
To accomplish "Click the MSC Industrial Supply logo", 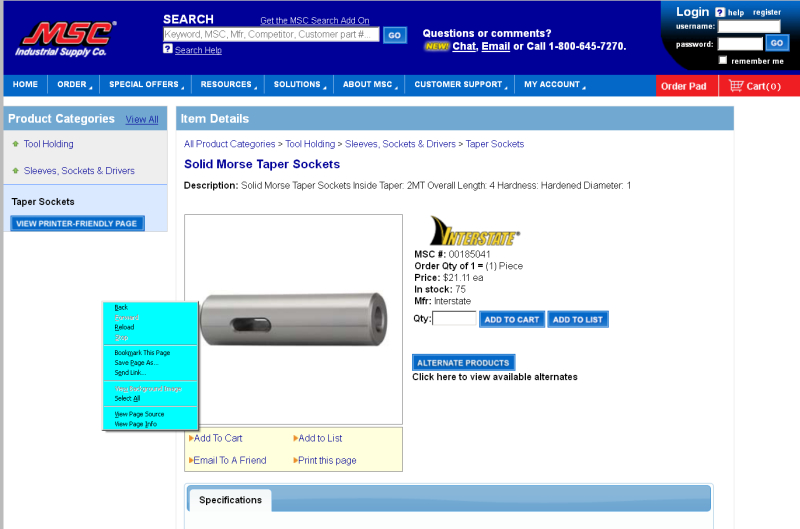I will coord(65,39).
